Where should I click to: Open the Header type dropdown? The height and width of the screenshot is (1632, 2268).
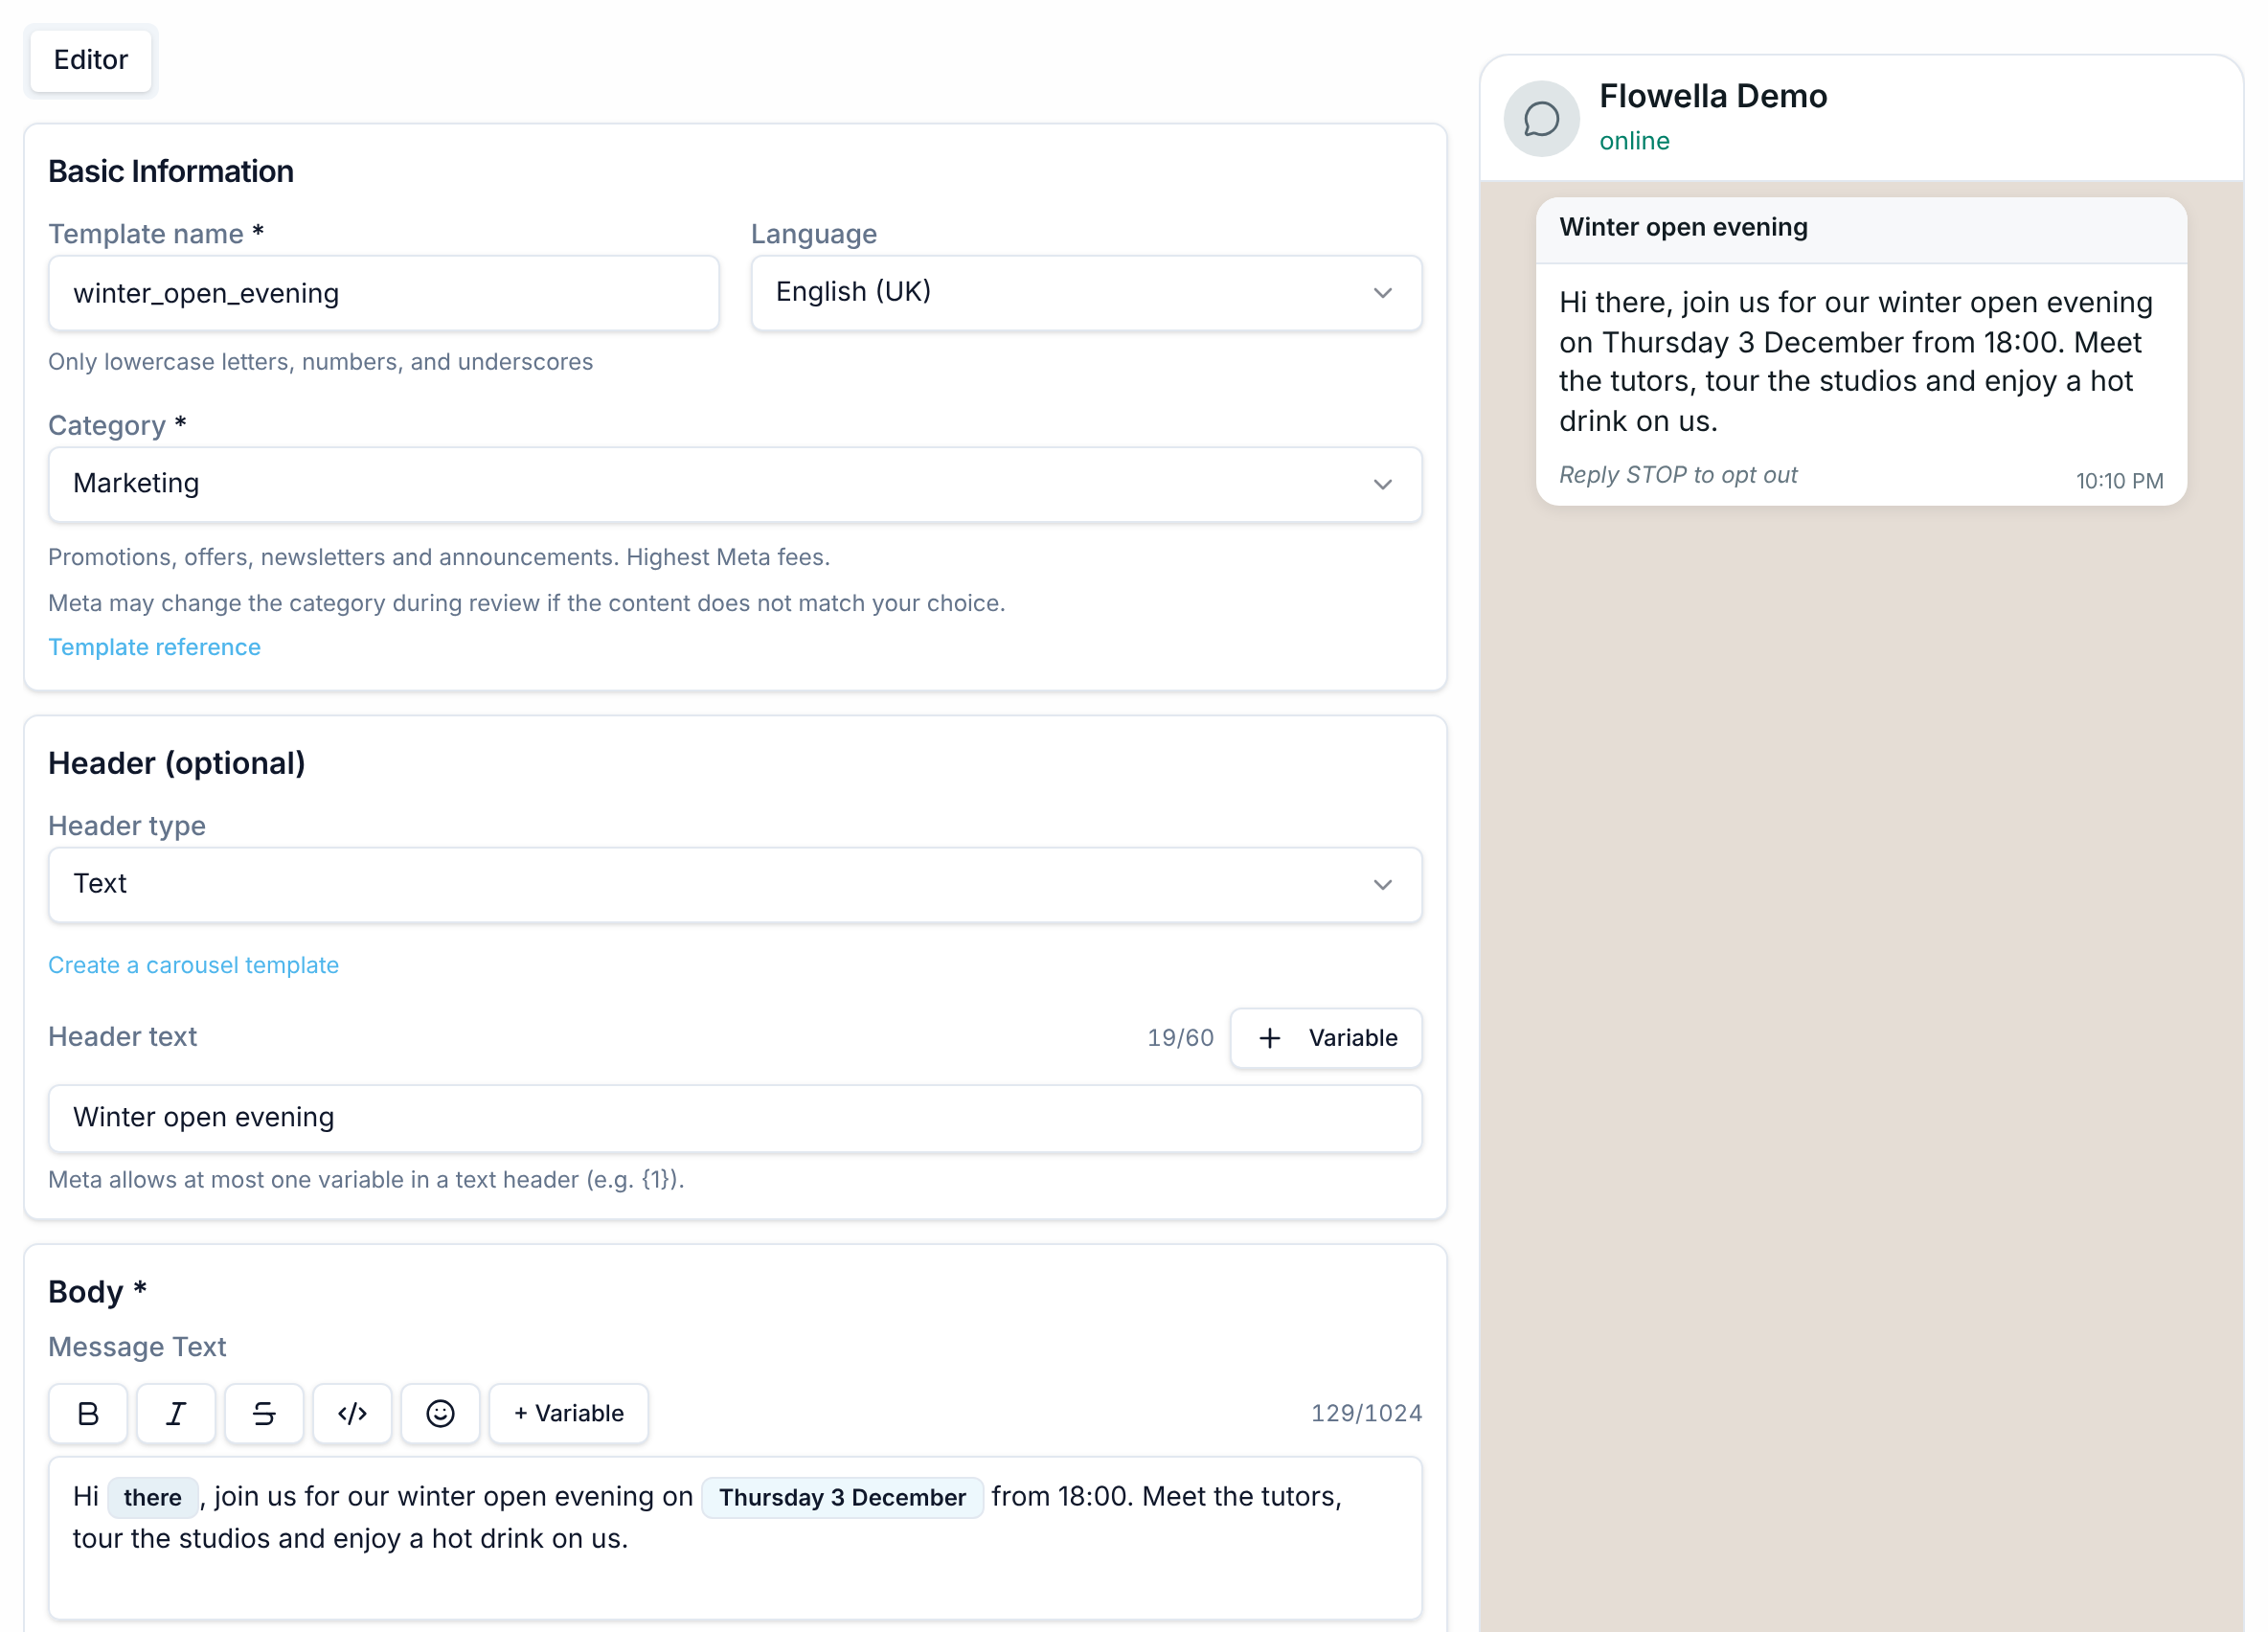pos(735,884)
